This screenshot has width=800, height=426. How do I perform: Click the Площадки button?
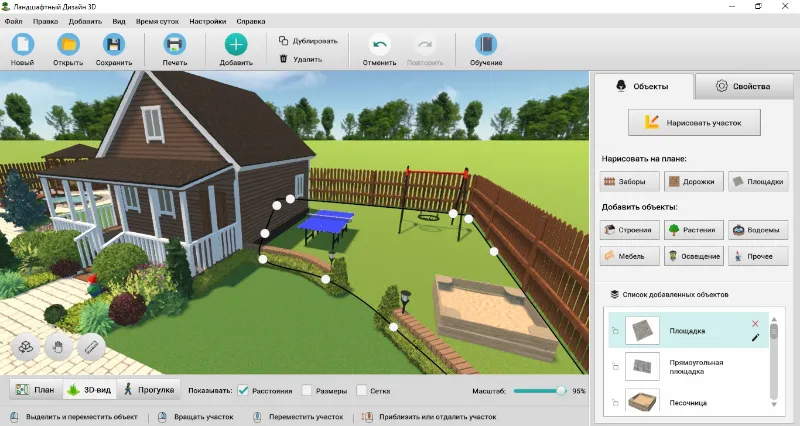(x=758, y=181)
